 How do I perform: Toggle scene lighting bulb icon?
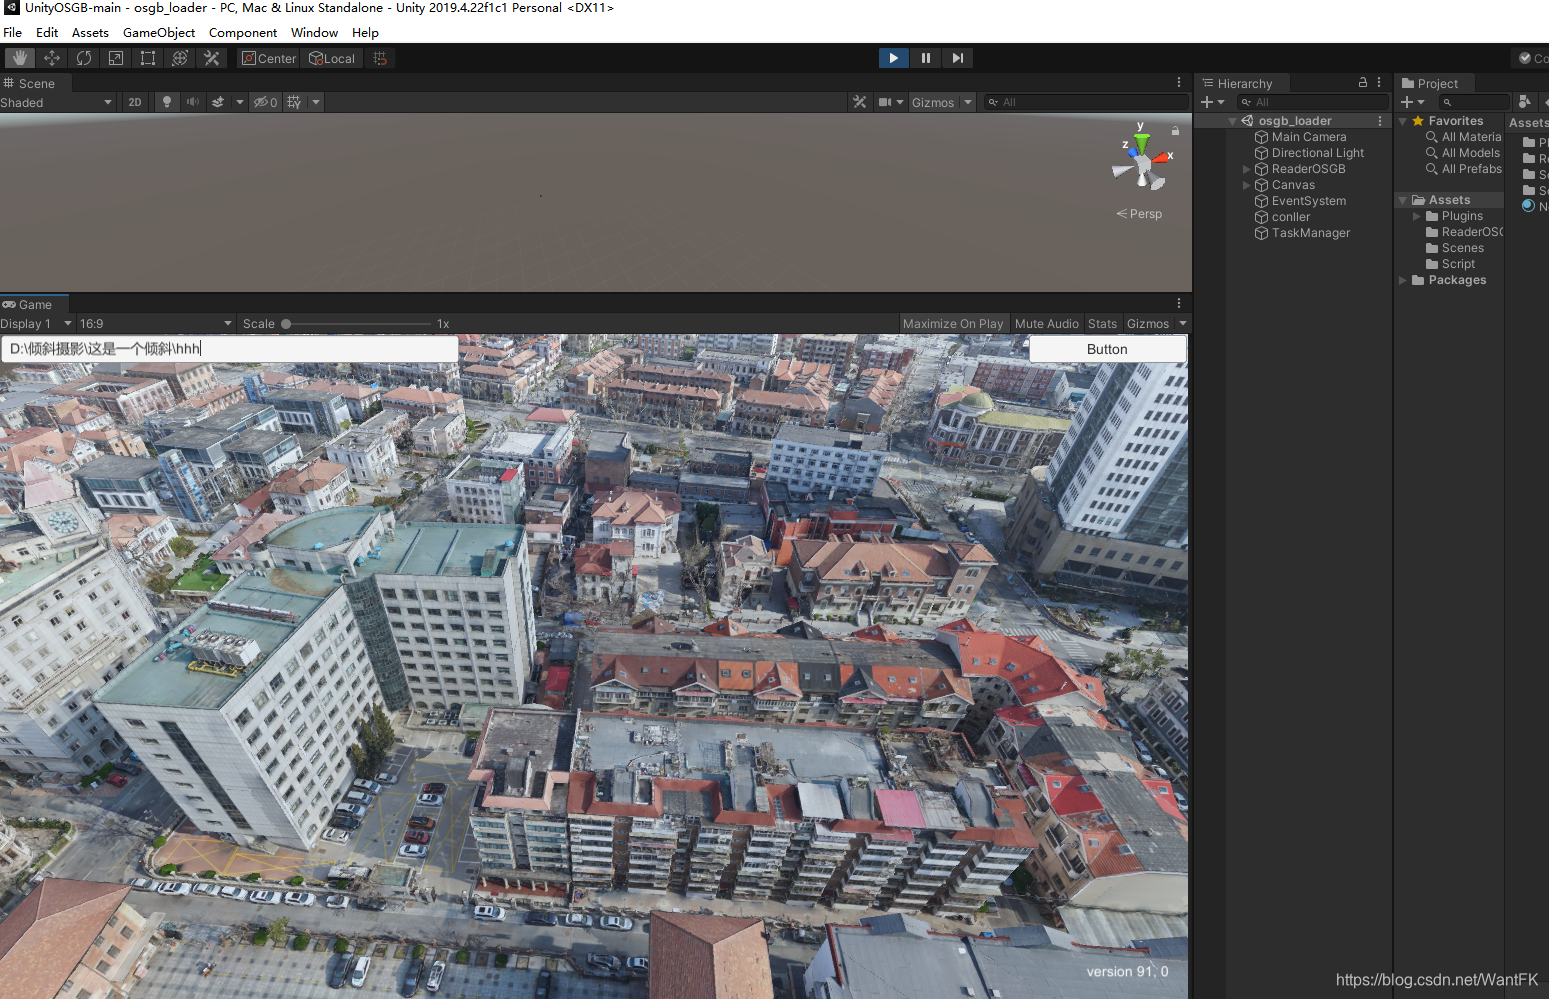tap(167, 102)
